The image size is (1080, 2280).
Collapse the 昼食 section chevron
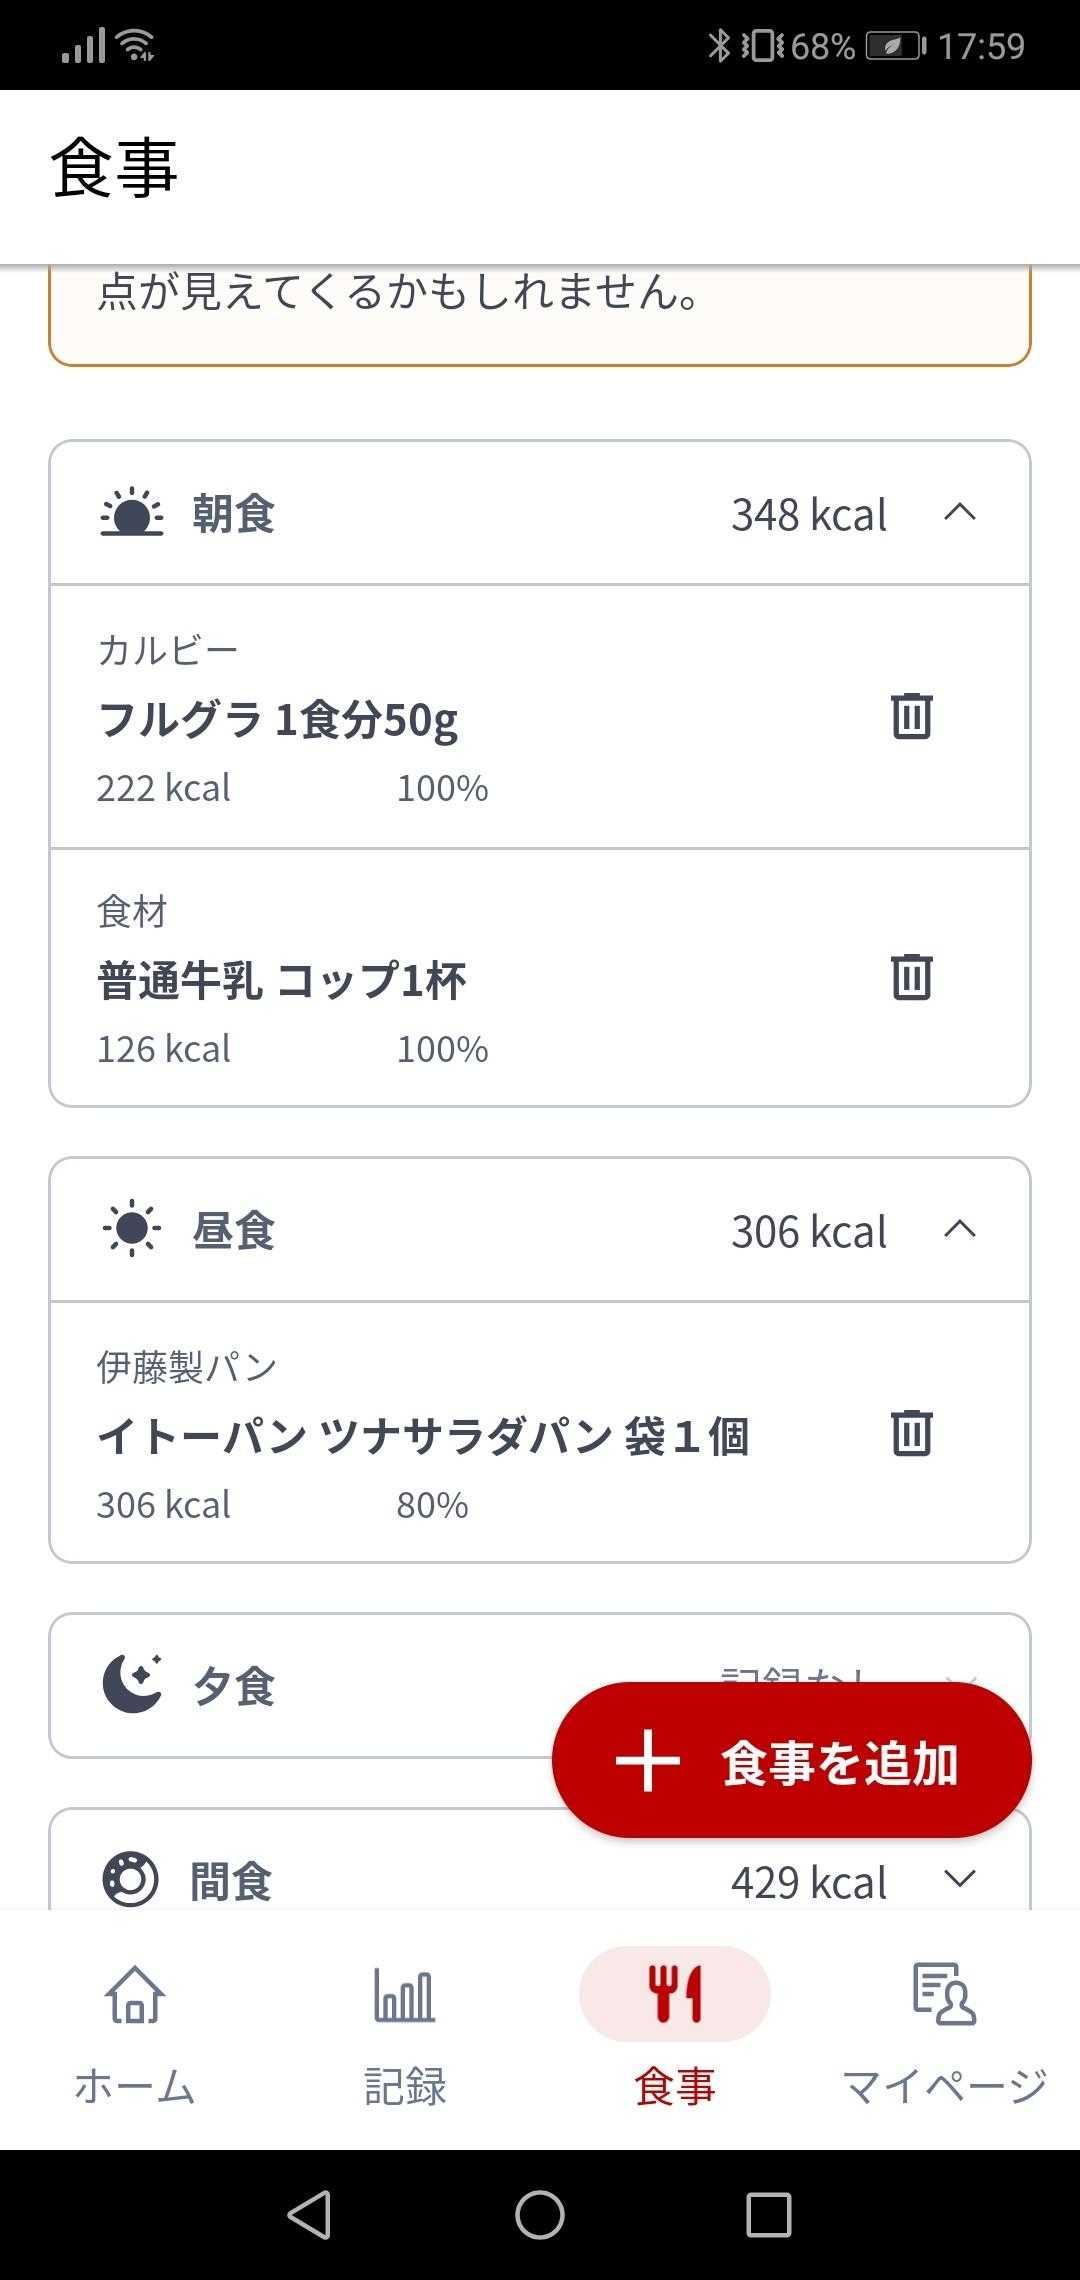(x=959, y=1230)
